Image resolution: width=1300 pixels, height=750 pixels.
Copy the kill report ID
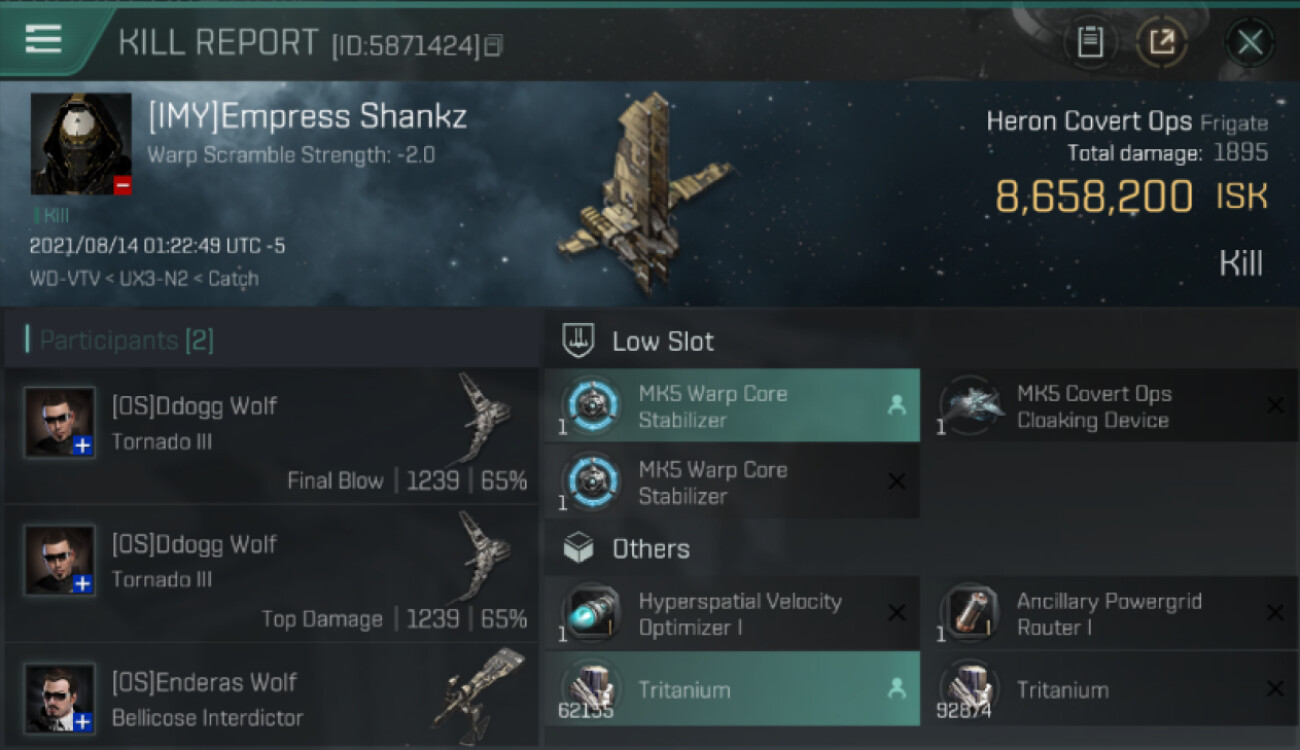[x=494, y=45]
